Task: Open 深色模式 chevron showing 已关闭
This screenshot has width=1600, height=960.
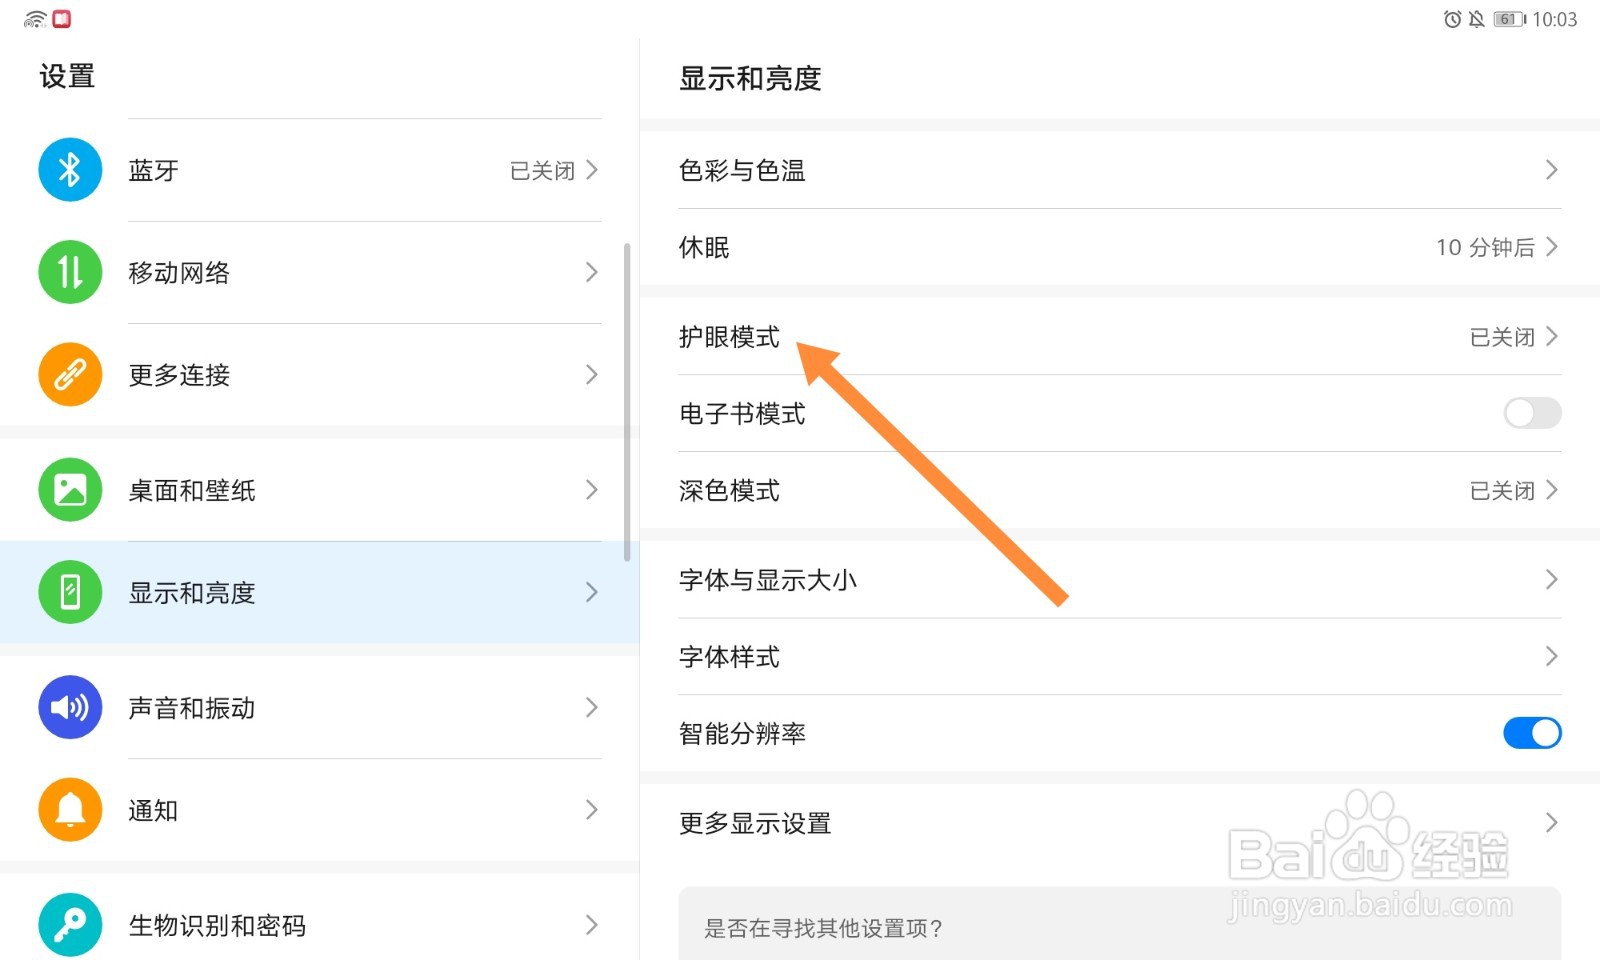Action: (1551, 490)
